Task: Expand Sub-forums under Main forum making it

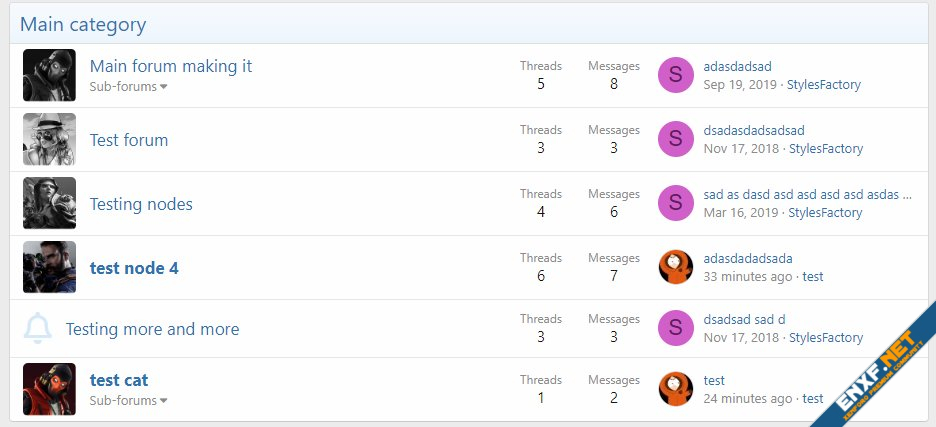Action: pos(128,87)
